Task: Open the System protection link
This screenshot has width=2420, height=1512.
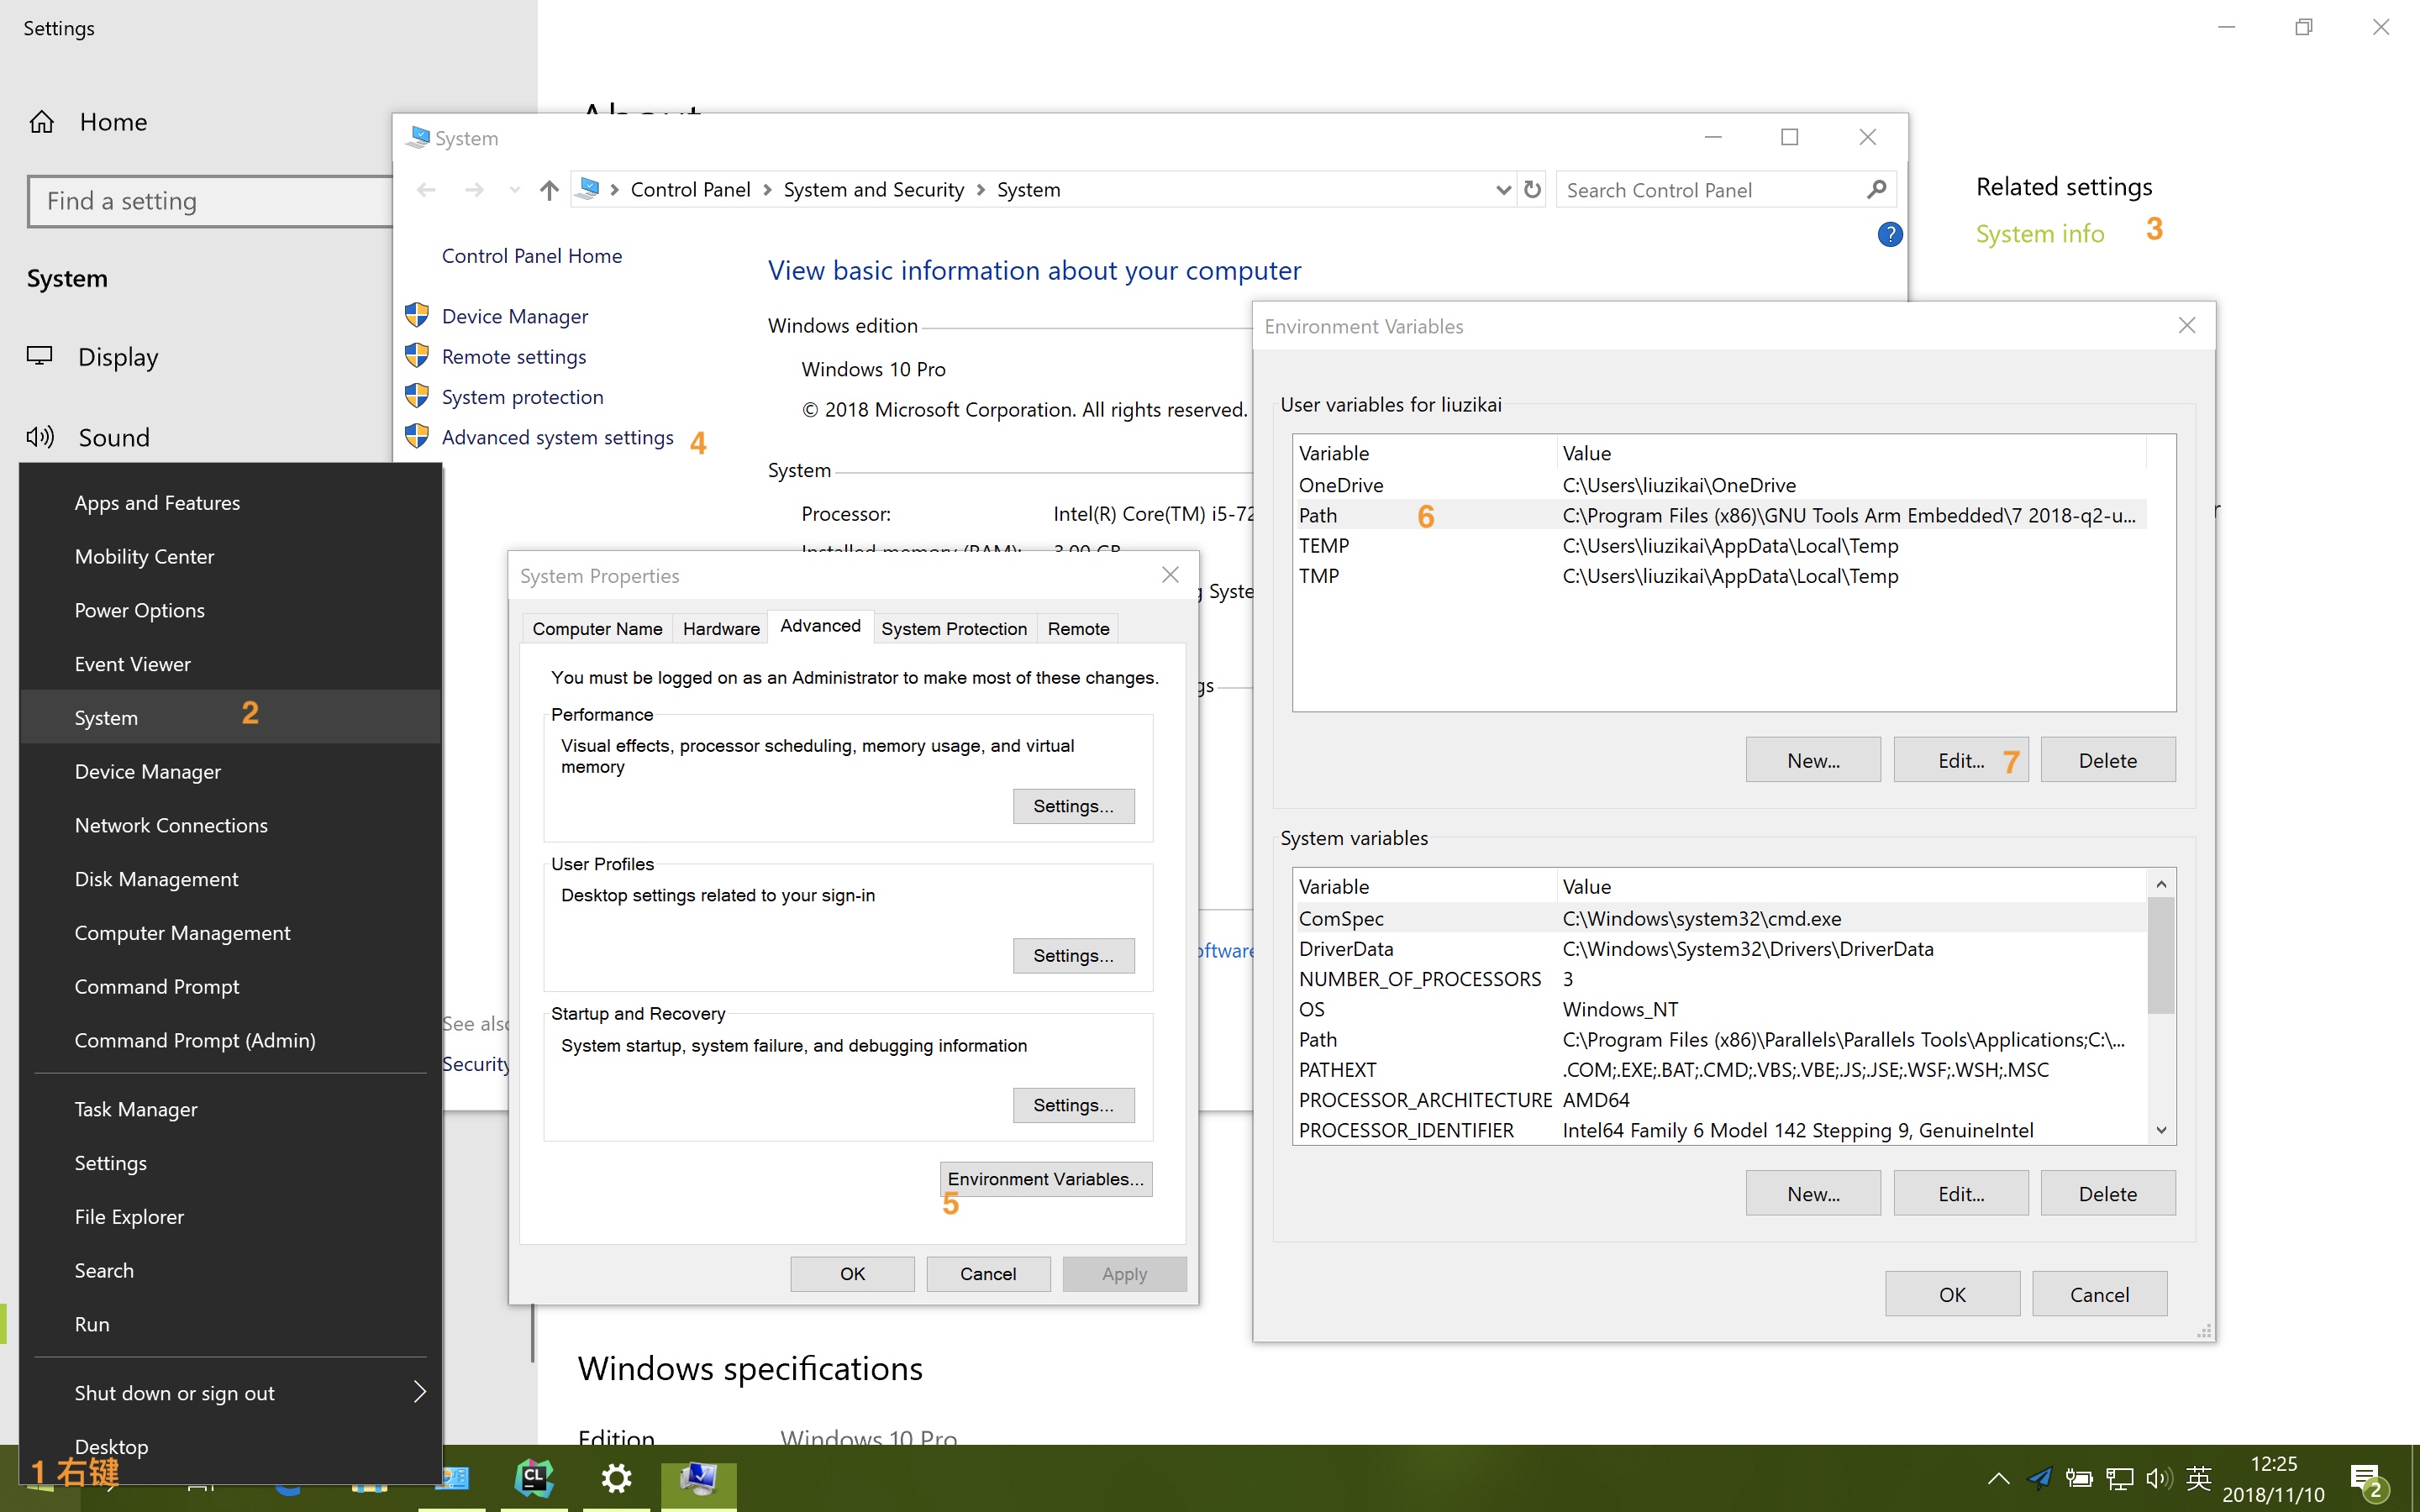Action: tap(522, 397)
